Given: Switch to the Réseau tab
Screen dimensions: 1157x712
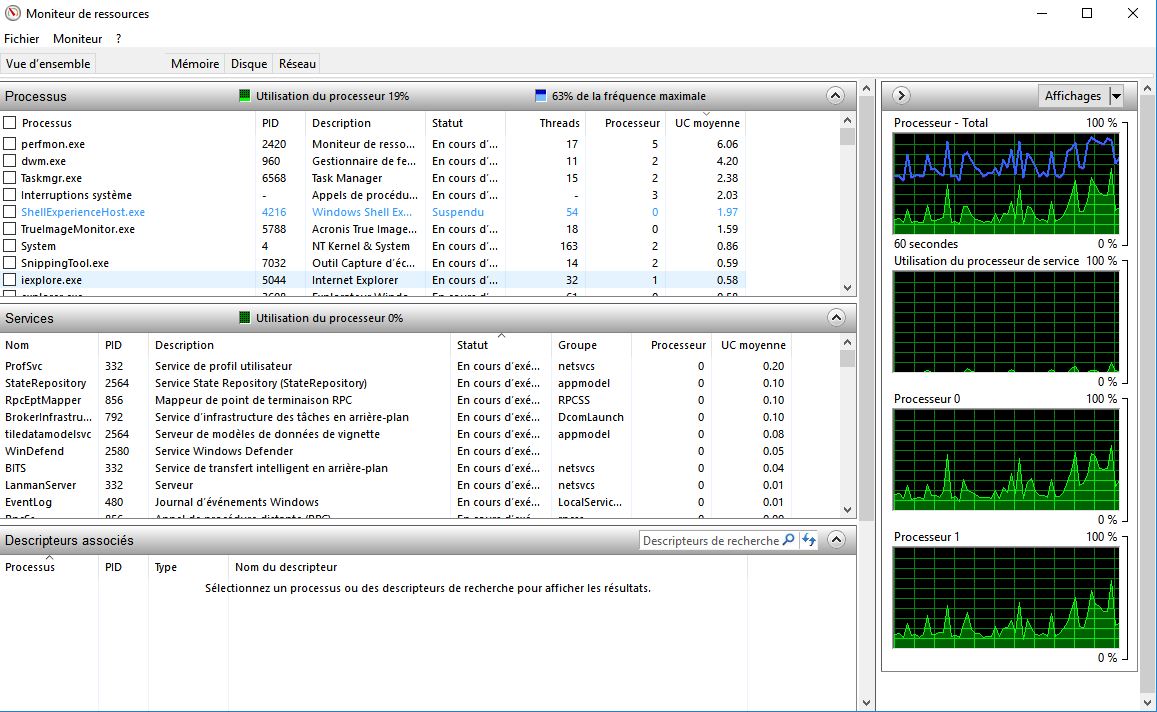Looking at the screenshot, I should tap(297, 63).
